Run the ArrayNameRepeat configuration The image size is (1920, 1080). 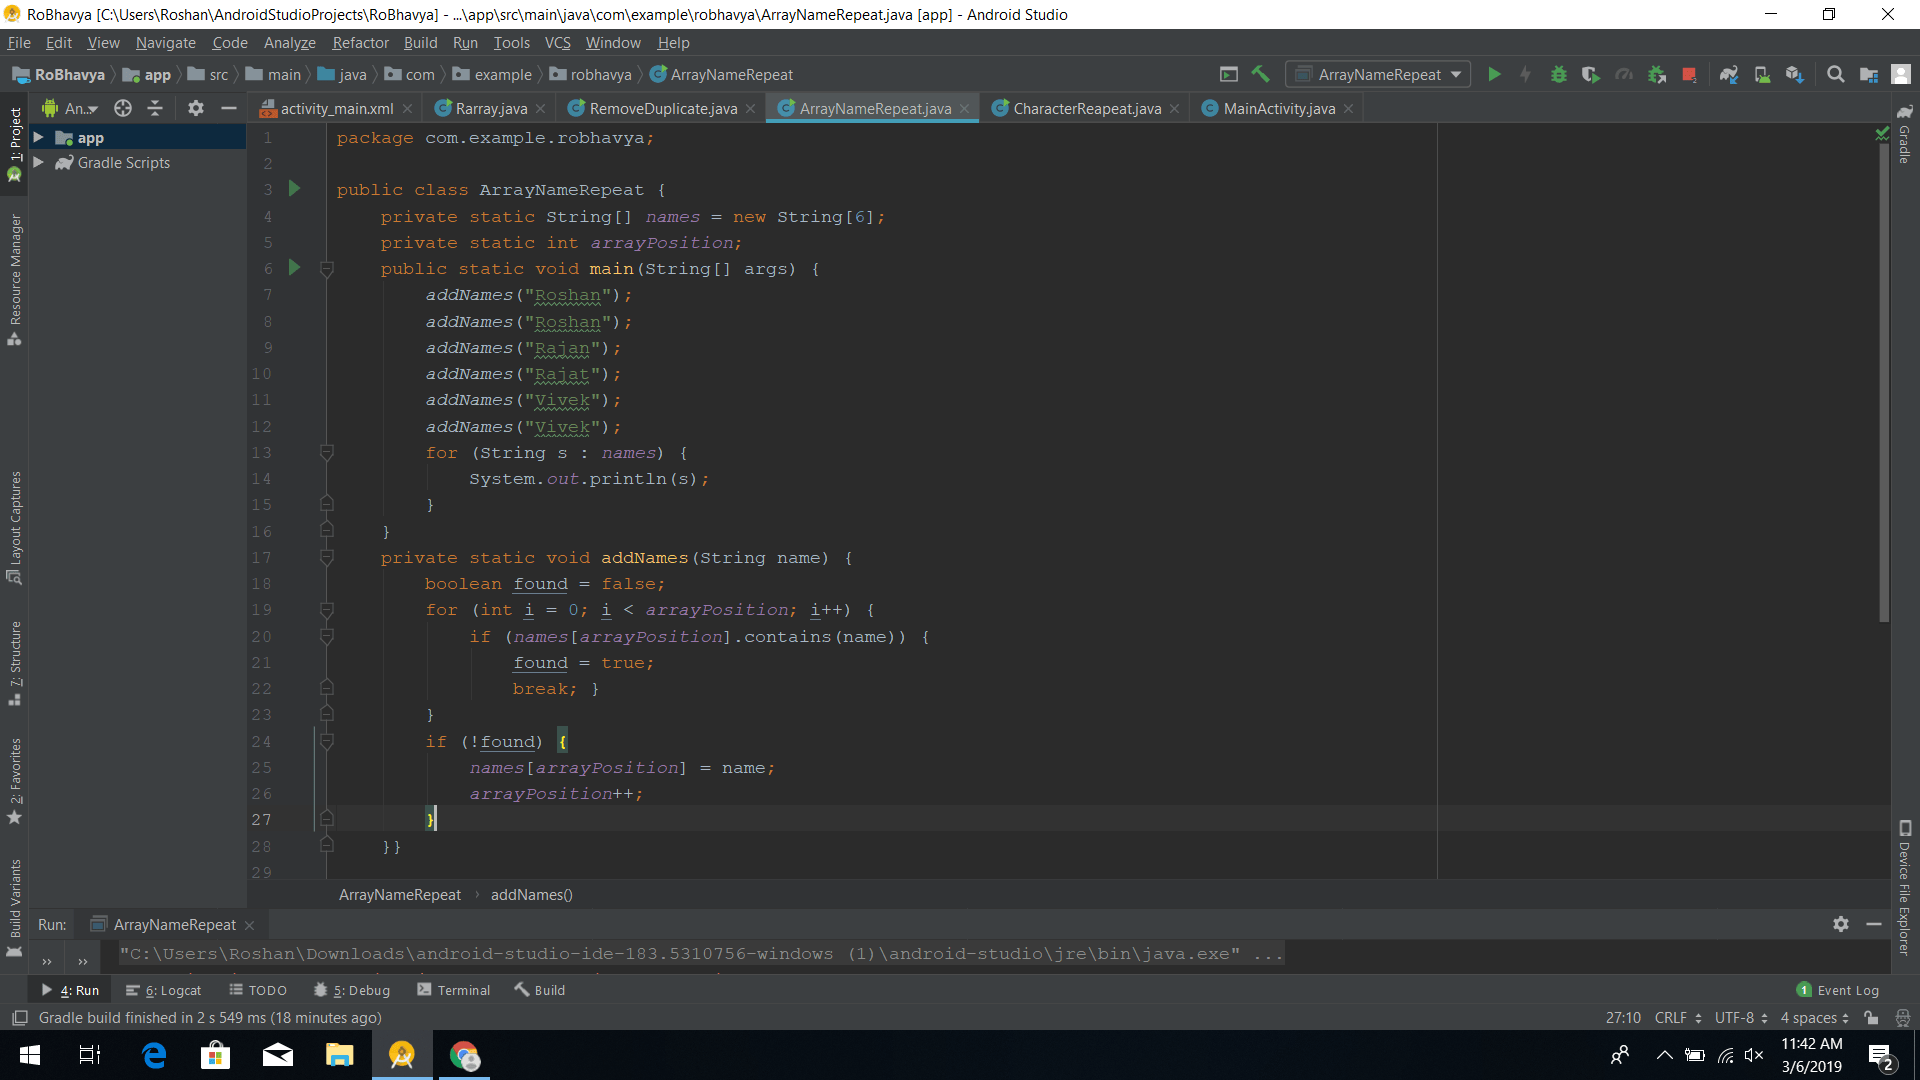1494,74
